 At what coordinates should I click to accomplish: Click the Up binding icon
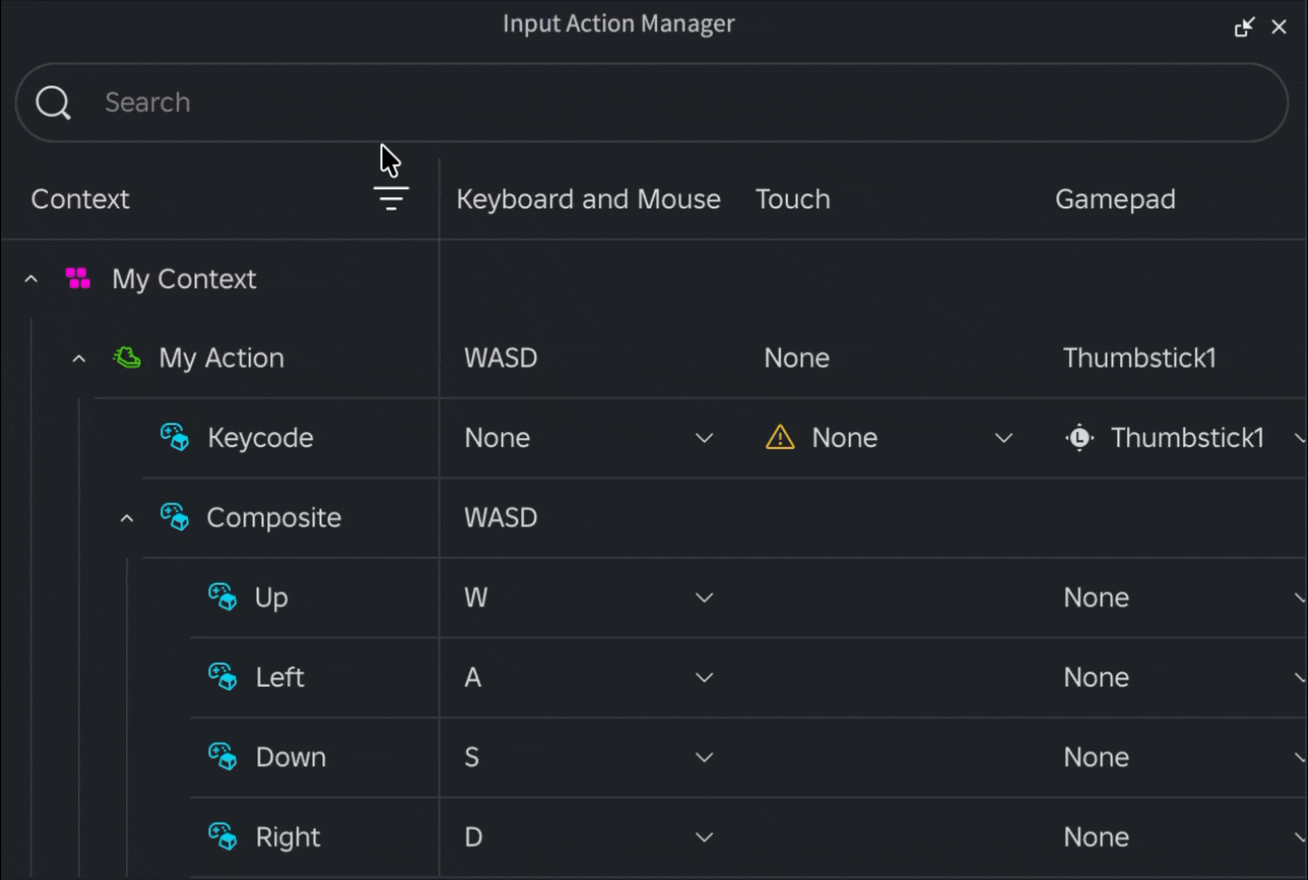tap(223, 597)
